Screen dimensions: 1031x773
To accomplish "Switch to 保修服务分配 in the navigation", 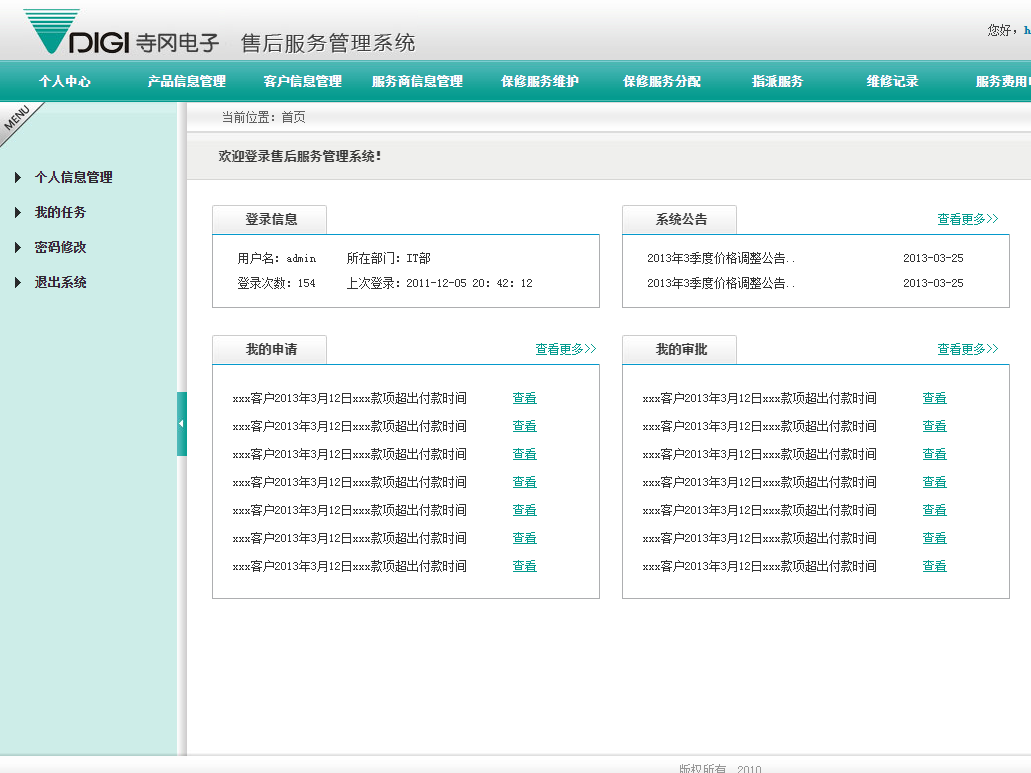I will pos(662,82).
